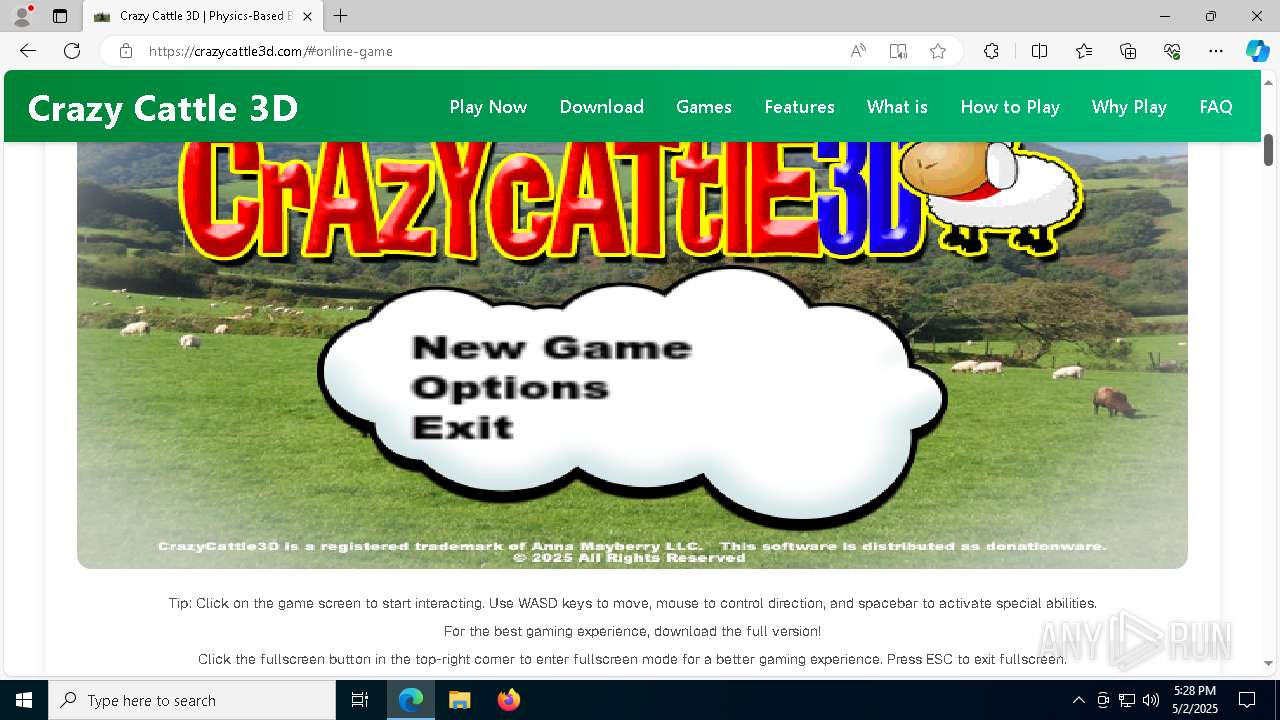Open Why Play nav link

[x=1129, y=107]
